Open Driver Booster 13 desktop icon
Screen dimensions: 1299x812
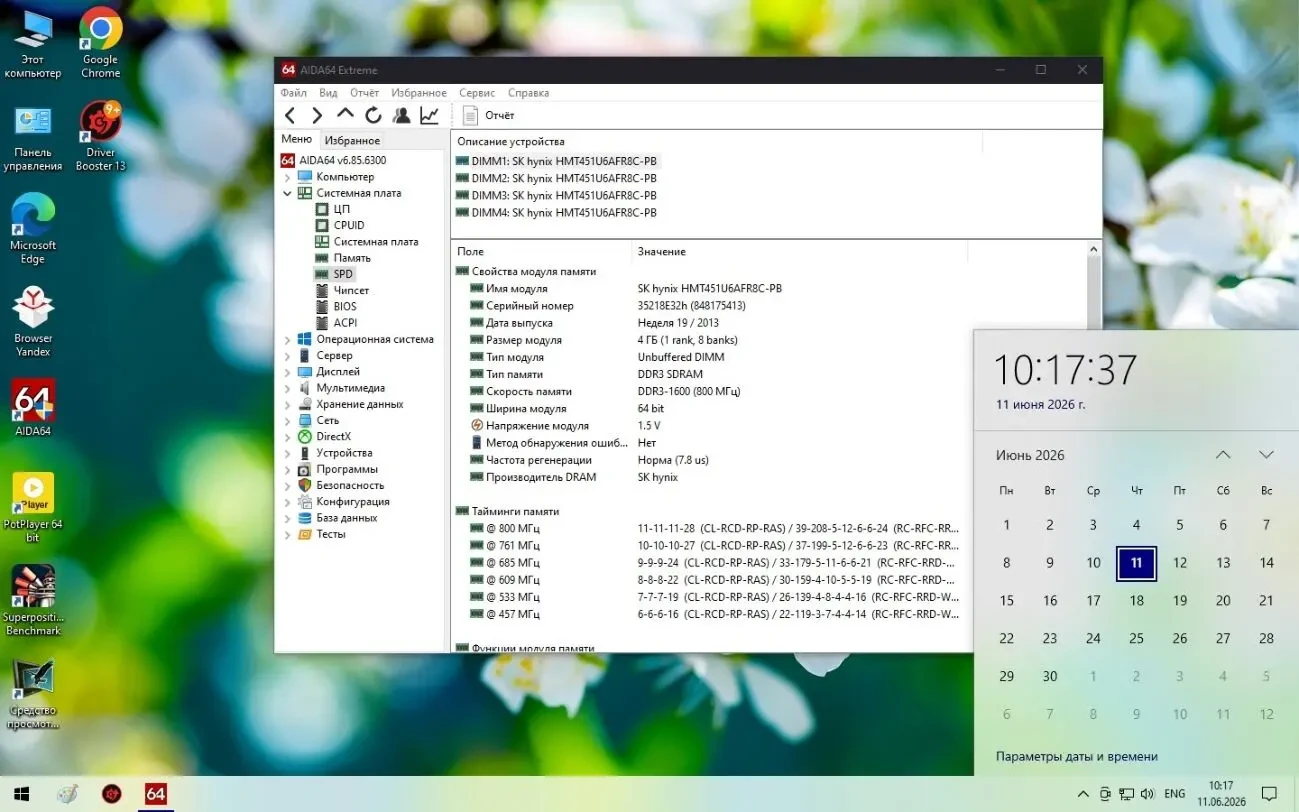point(100,136)
